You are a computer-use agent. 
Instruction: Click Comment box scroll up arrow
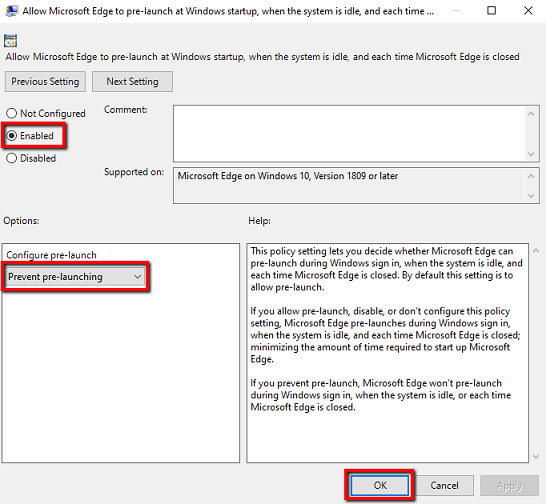(x=531, y=114)
